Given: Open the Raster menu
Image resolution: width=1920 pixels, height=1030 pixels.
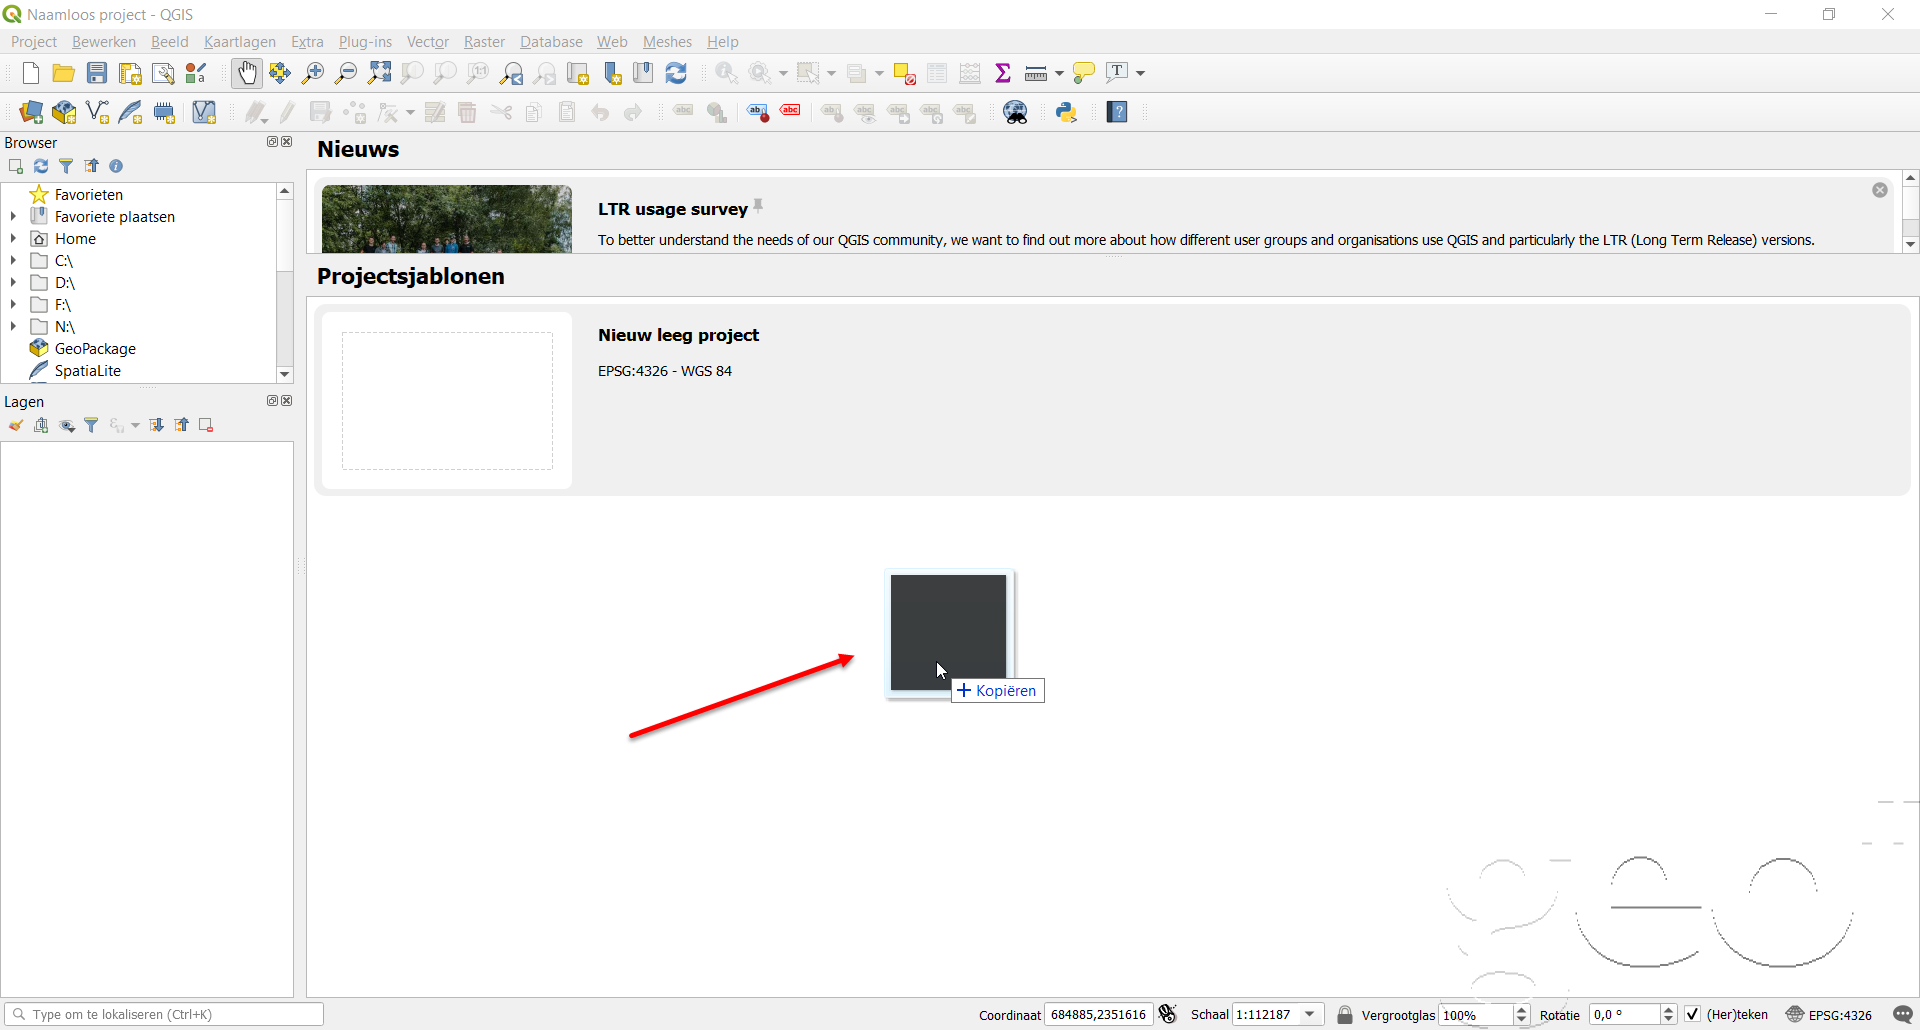Looking at the screenshot, I should pos(484,41).
